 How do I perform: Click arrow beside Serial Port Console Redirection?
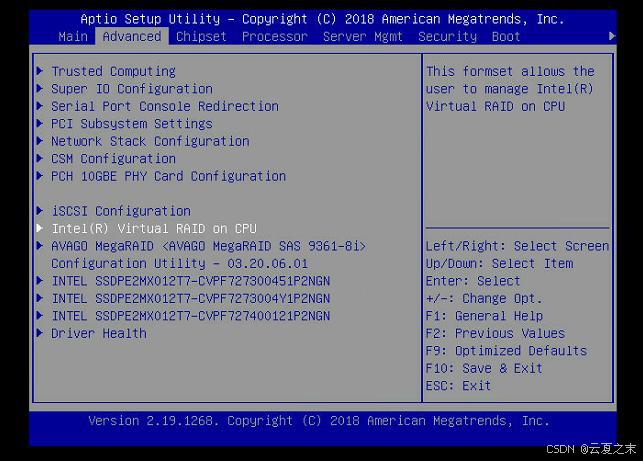(x=40, y=105)
